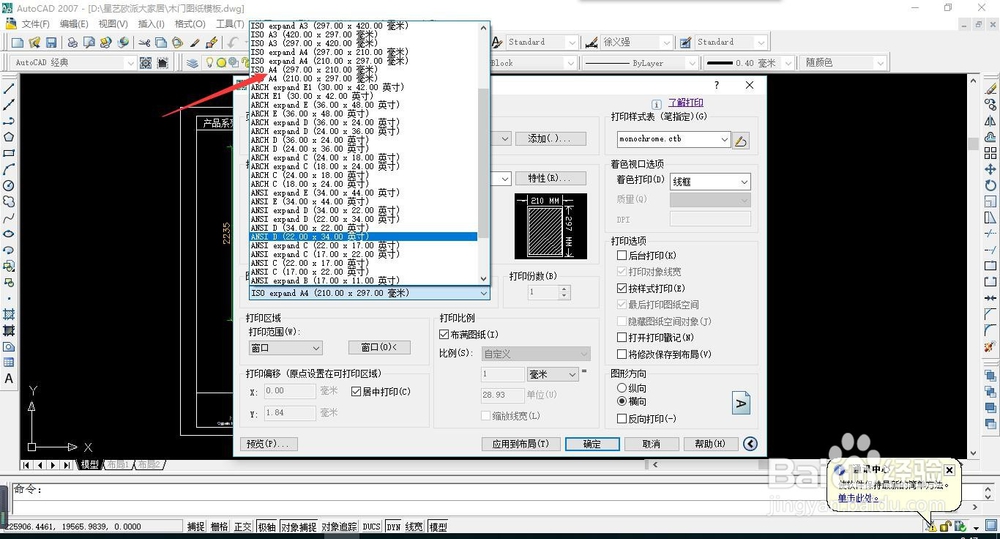Viewport: 1000px width, 539px height.
Task: Open the 打印范围 窗口 dropdown
Action: coord(285,348)
